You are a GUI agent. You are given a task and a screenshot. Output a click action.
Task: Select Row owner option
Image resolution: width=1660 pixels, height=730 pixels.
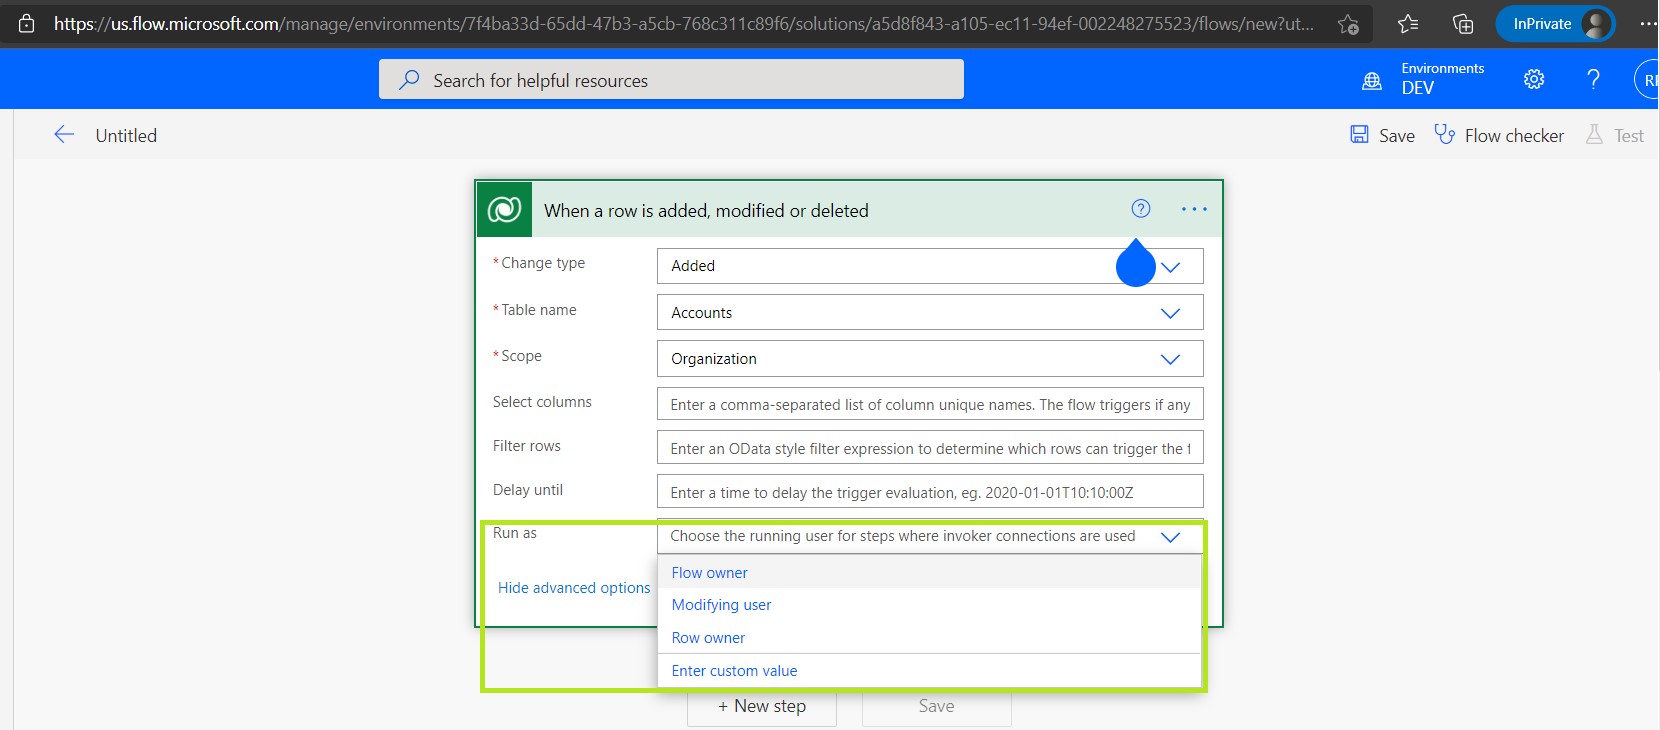929,638
